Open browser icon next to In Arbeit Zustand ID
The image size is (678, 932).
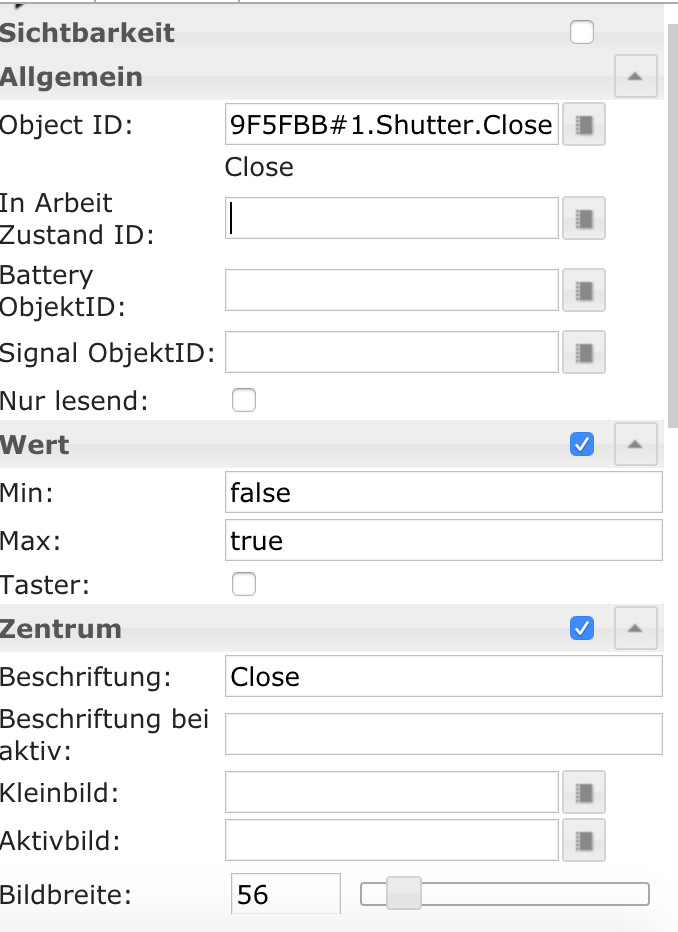click(584, 219)
